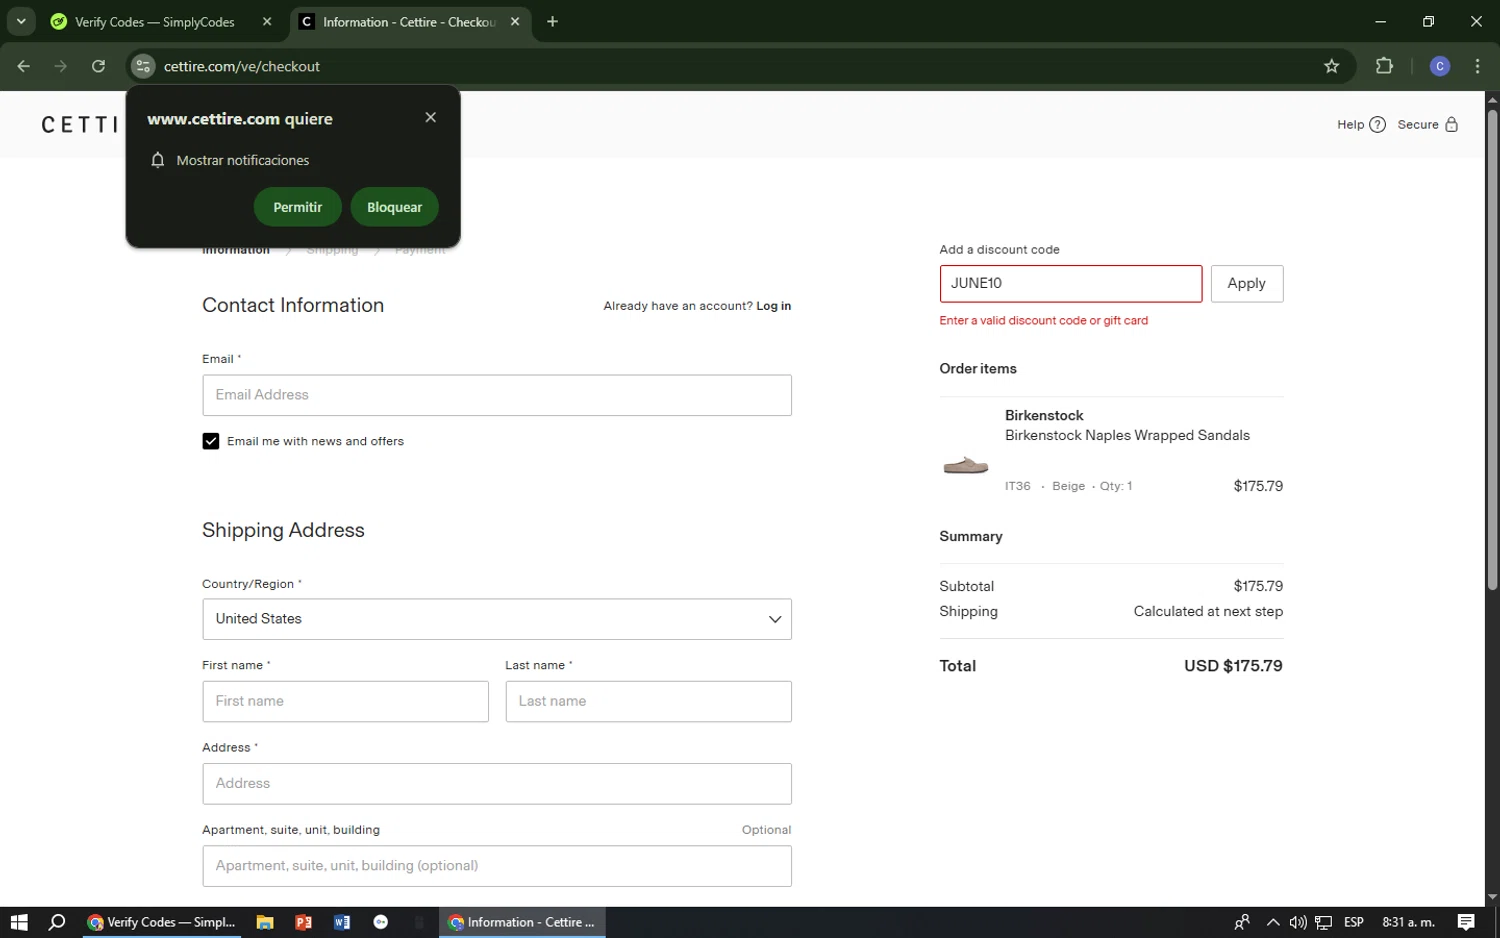Open the Chrome profile avatar

click(x=1440, y=66)
